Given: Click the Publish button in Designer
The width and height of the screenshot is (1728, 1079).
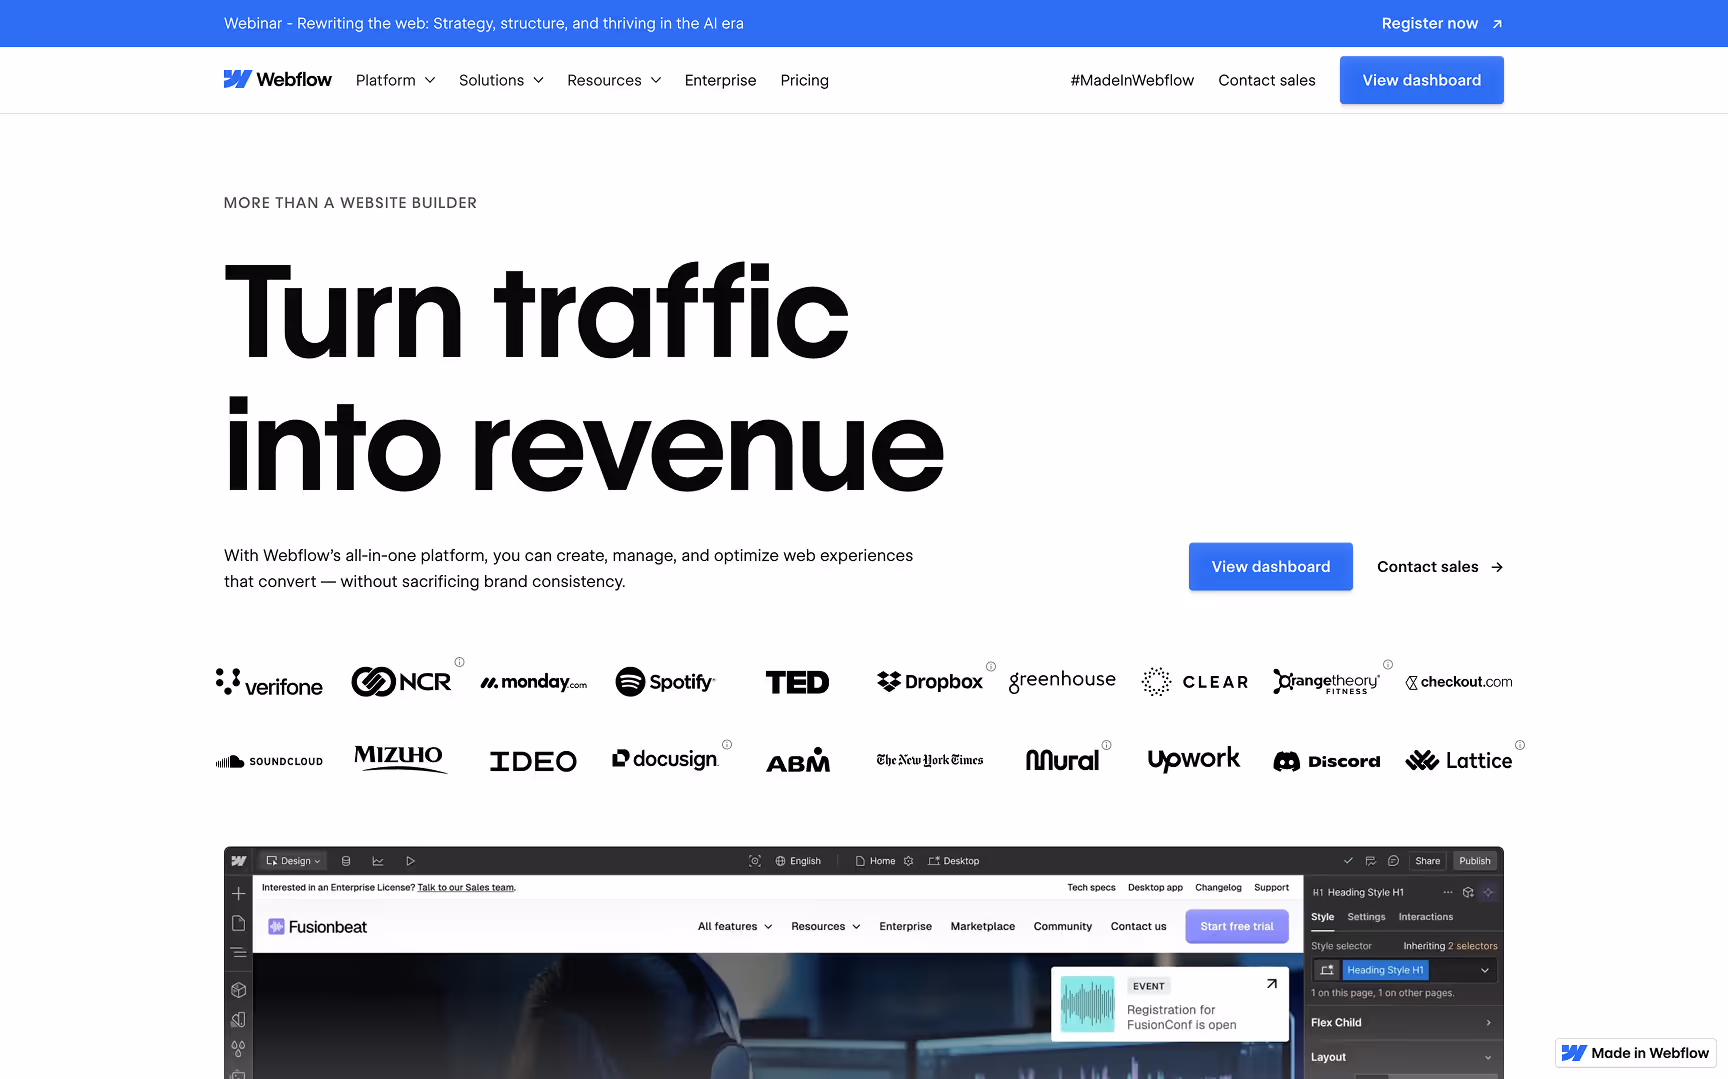Looking at the screenshot, I should tap(1475, 861).
